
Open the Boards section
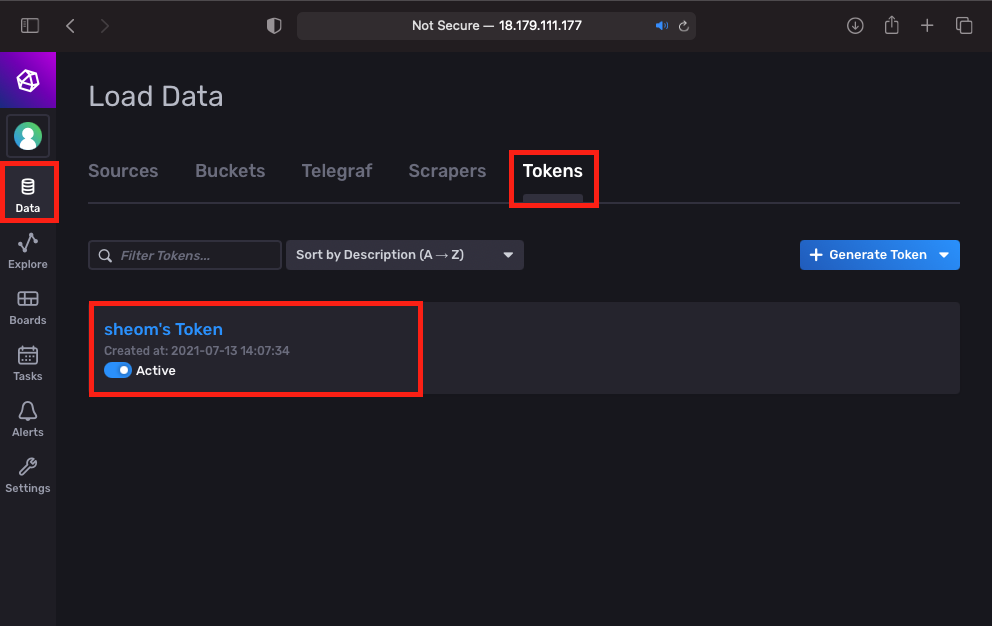coord(27,305)
